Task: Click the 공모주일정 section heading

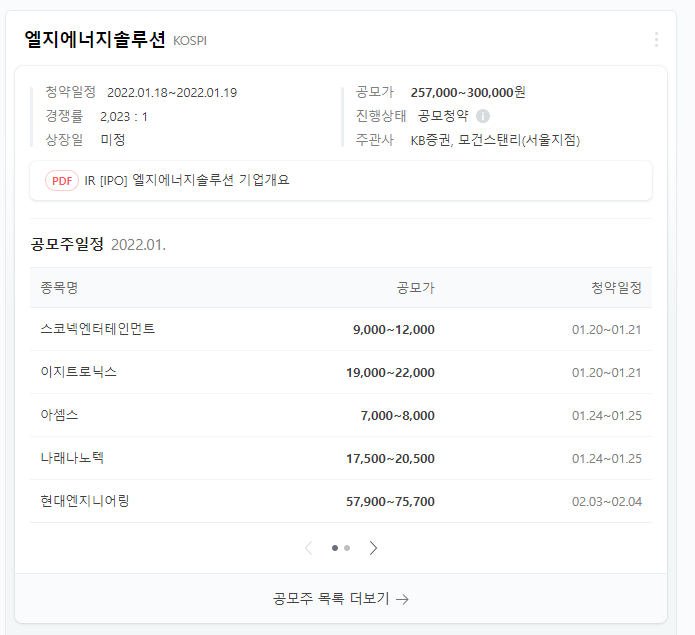Action: pyautogui.click(x=67, y=244)
